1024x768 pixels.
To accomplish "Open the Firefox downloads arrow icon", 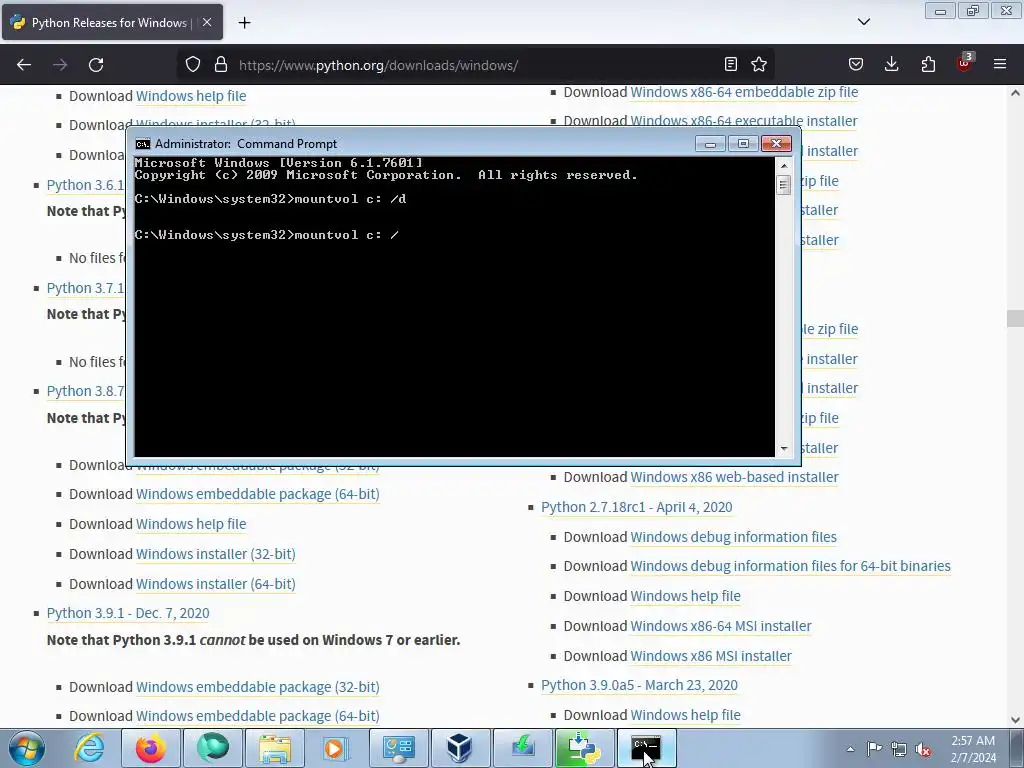I will [x=891, y=65].
